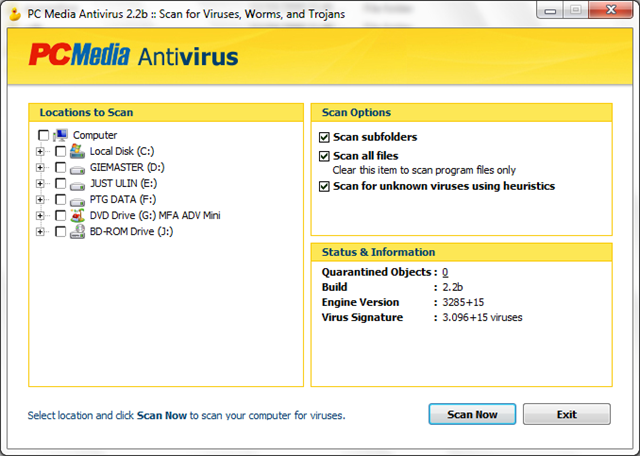
Task: Toggle the Scan all files checkbox
Action: click(324, 156)
